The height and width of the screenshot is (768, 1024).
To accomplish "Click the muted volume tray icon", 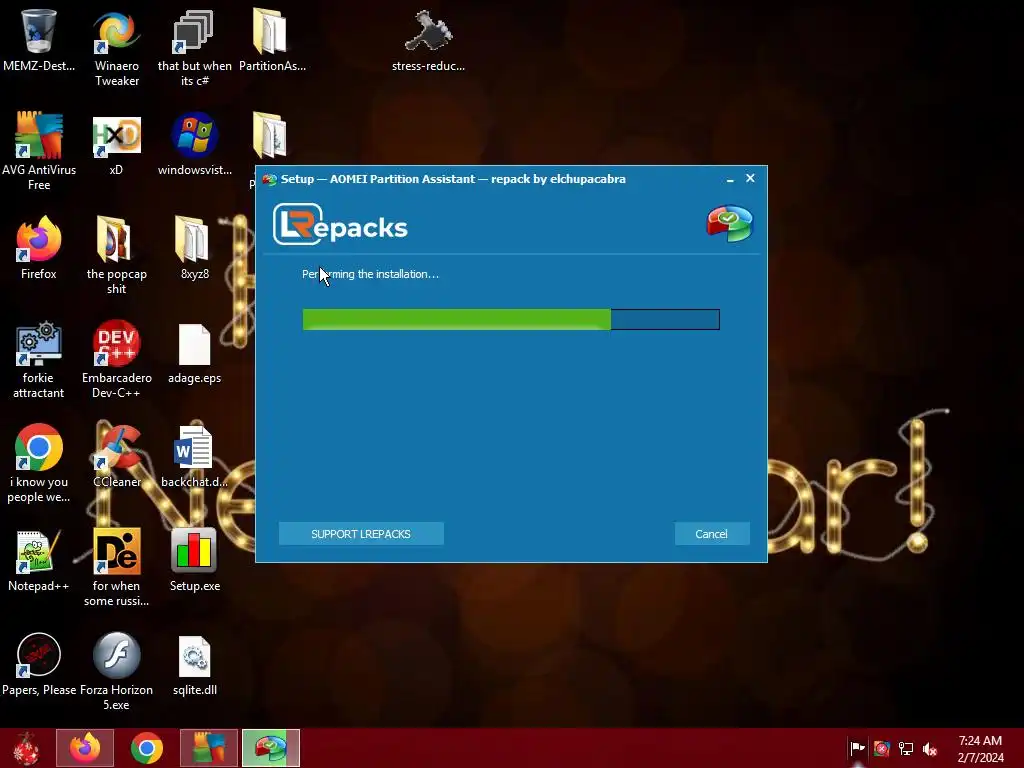I will [x=930, y=748].
